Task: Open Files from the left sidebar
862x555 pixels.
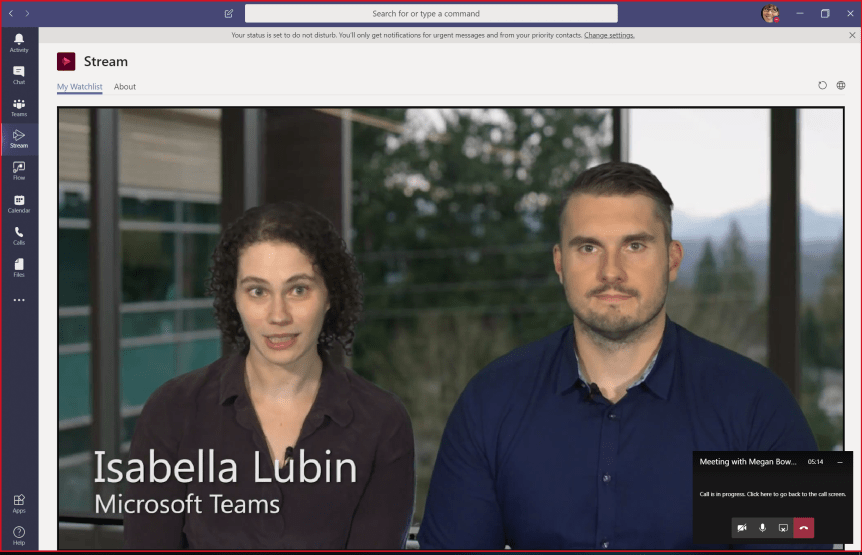Action: [19, 267]
